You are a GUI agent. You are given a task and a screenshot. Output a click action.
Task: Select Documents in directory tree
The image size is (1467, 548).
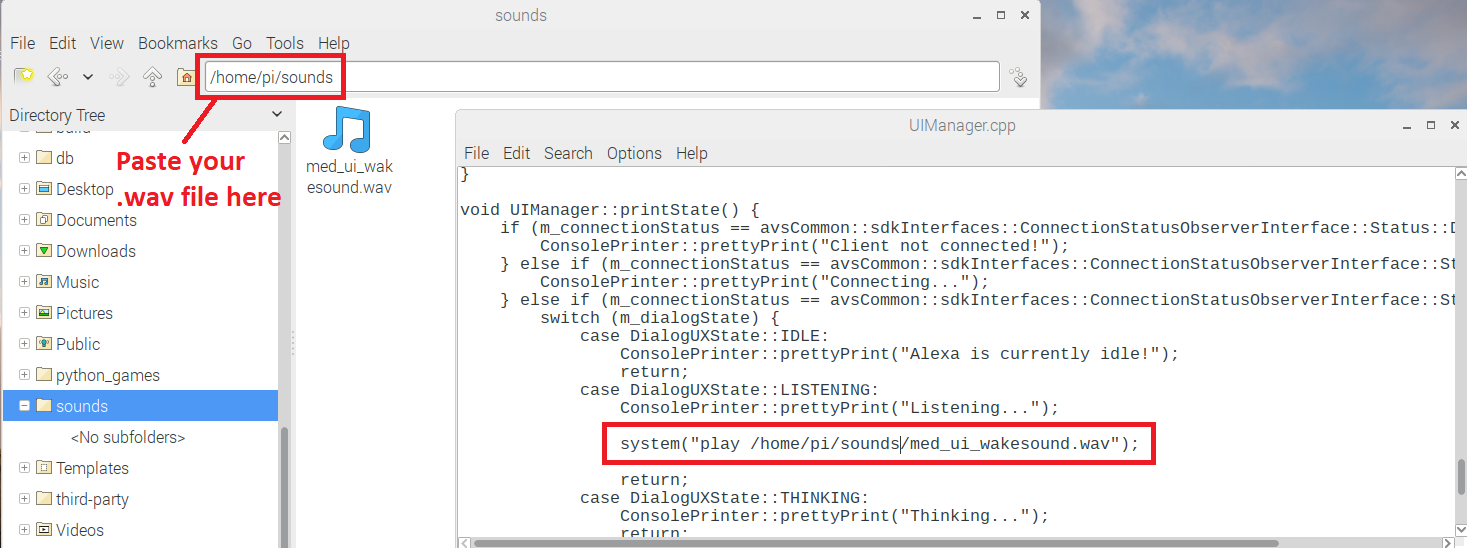tap(96, 220)
